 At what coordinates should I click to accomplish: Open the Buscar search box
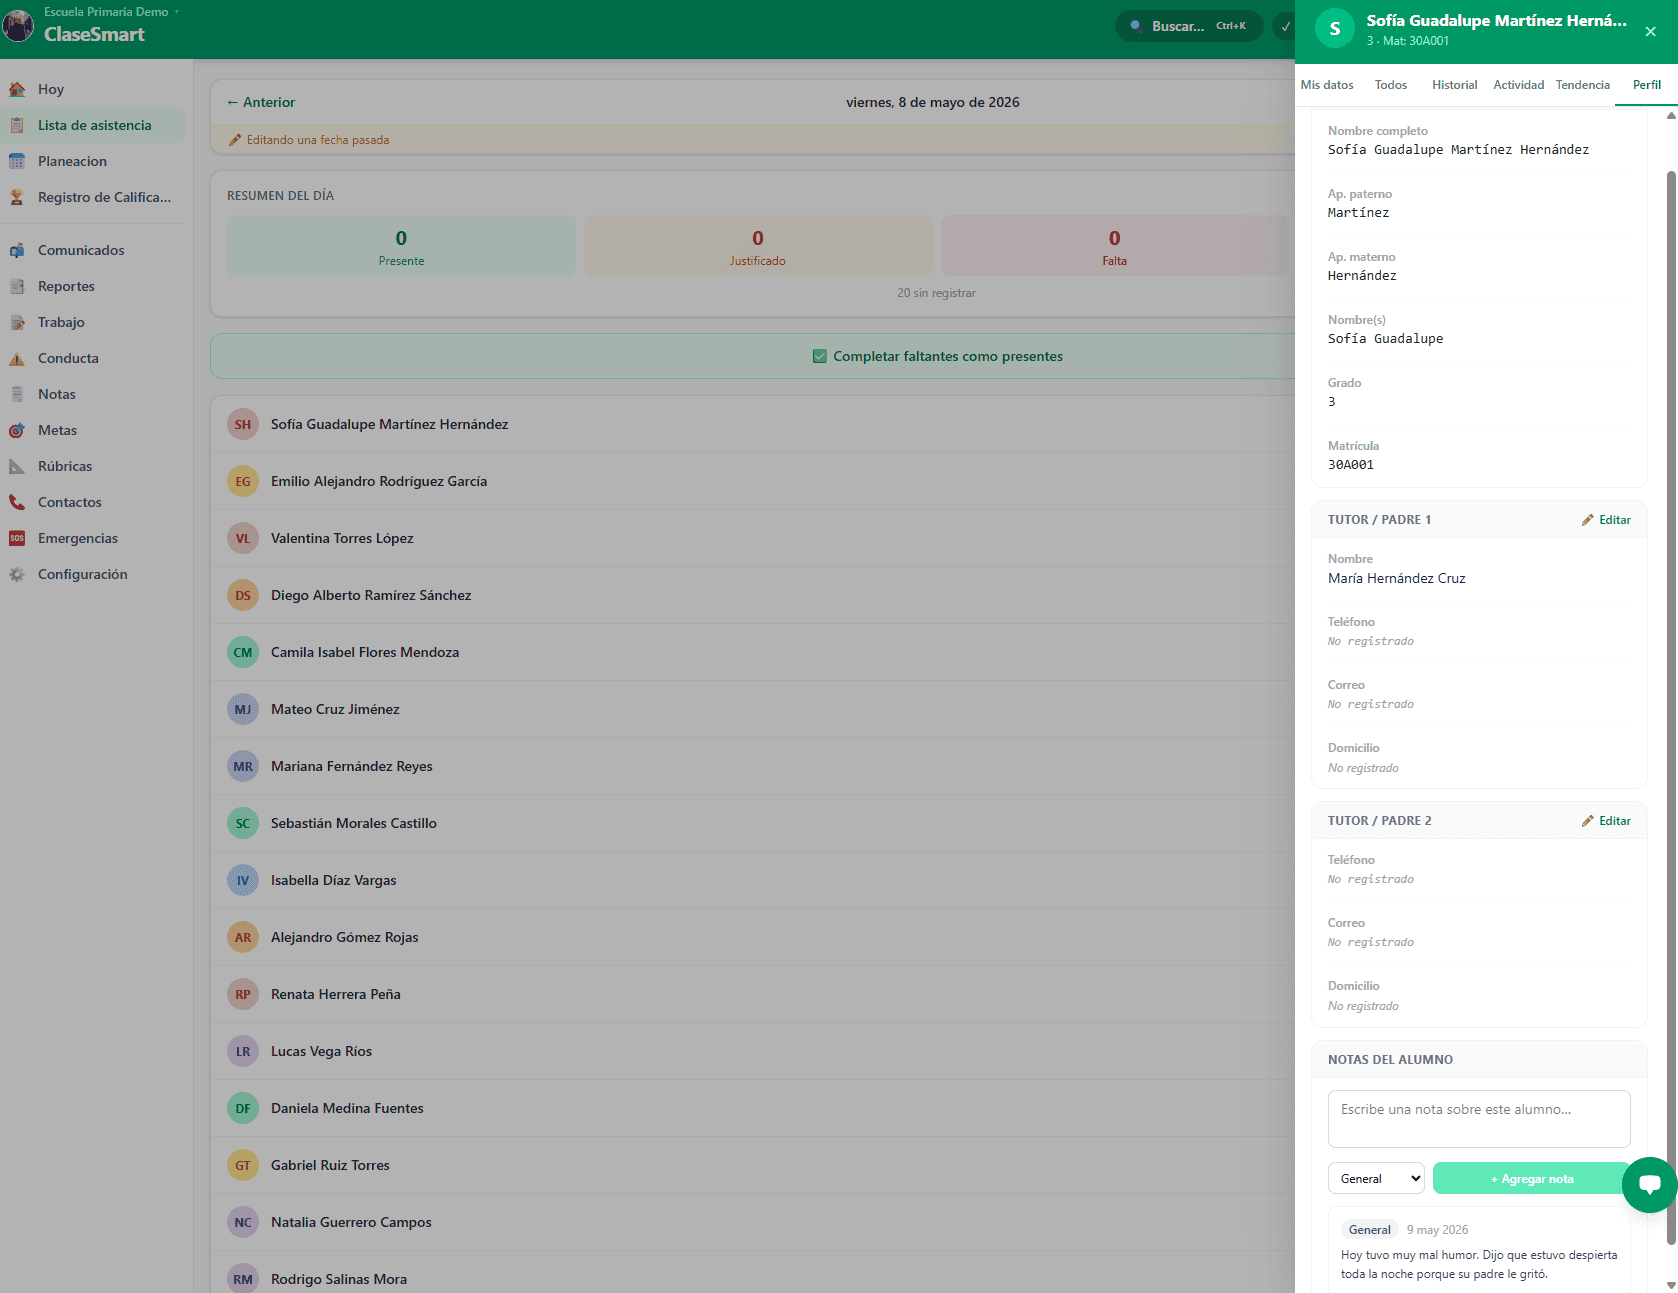[x=1188, y=26]
